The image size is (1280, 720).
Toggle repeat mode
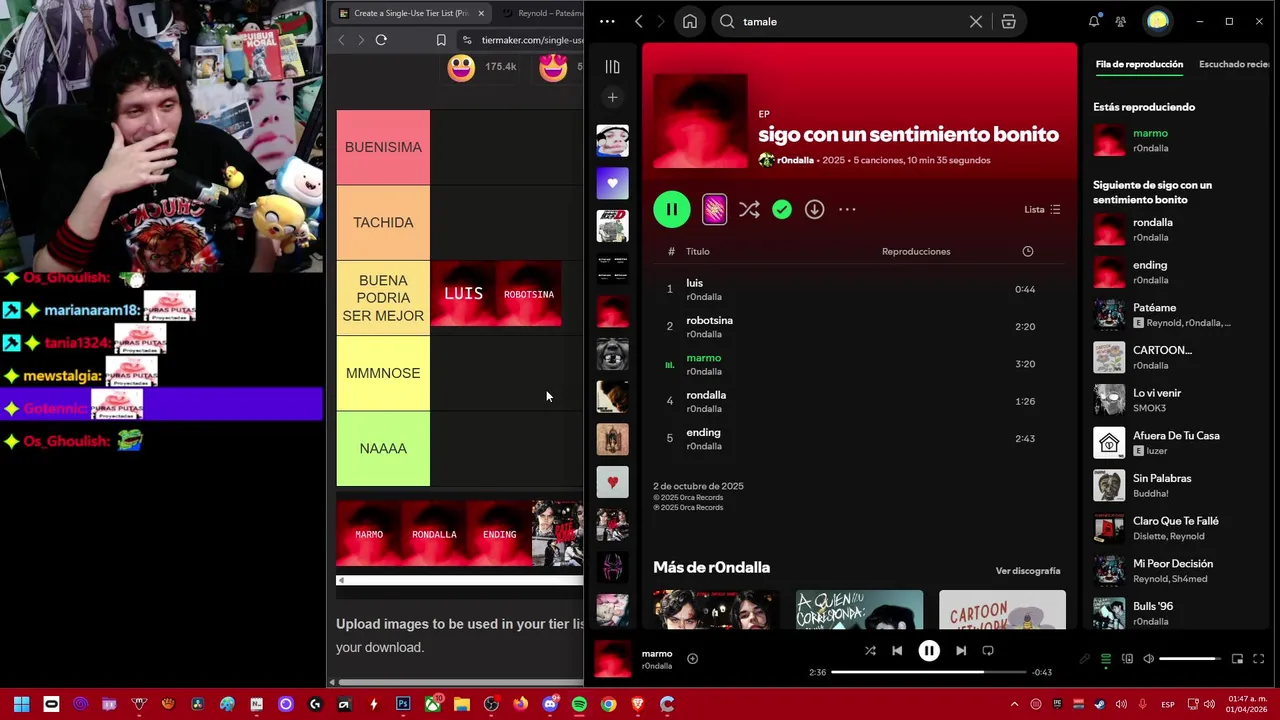988,650
